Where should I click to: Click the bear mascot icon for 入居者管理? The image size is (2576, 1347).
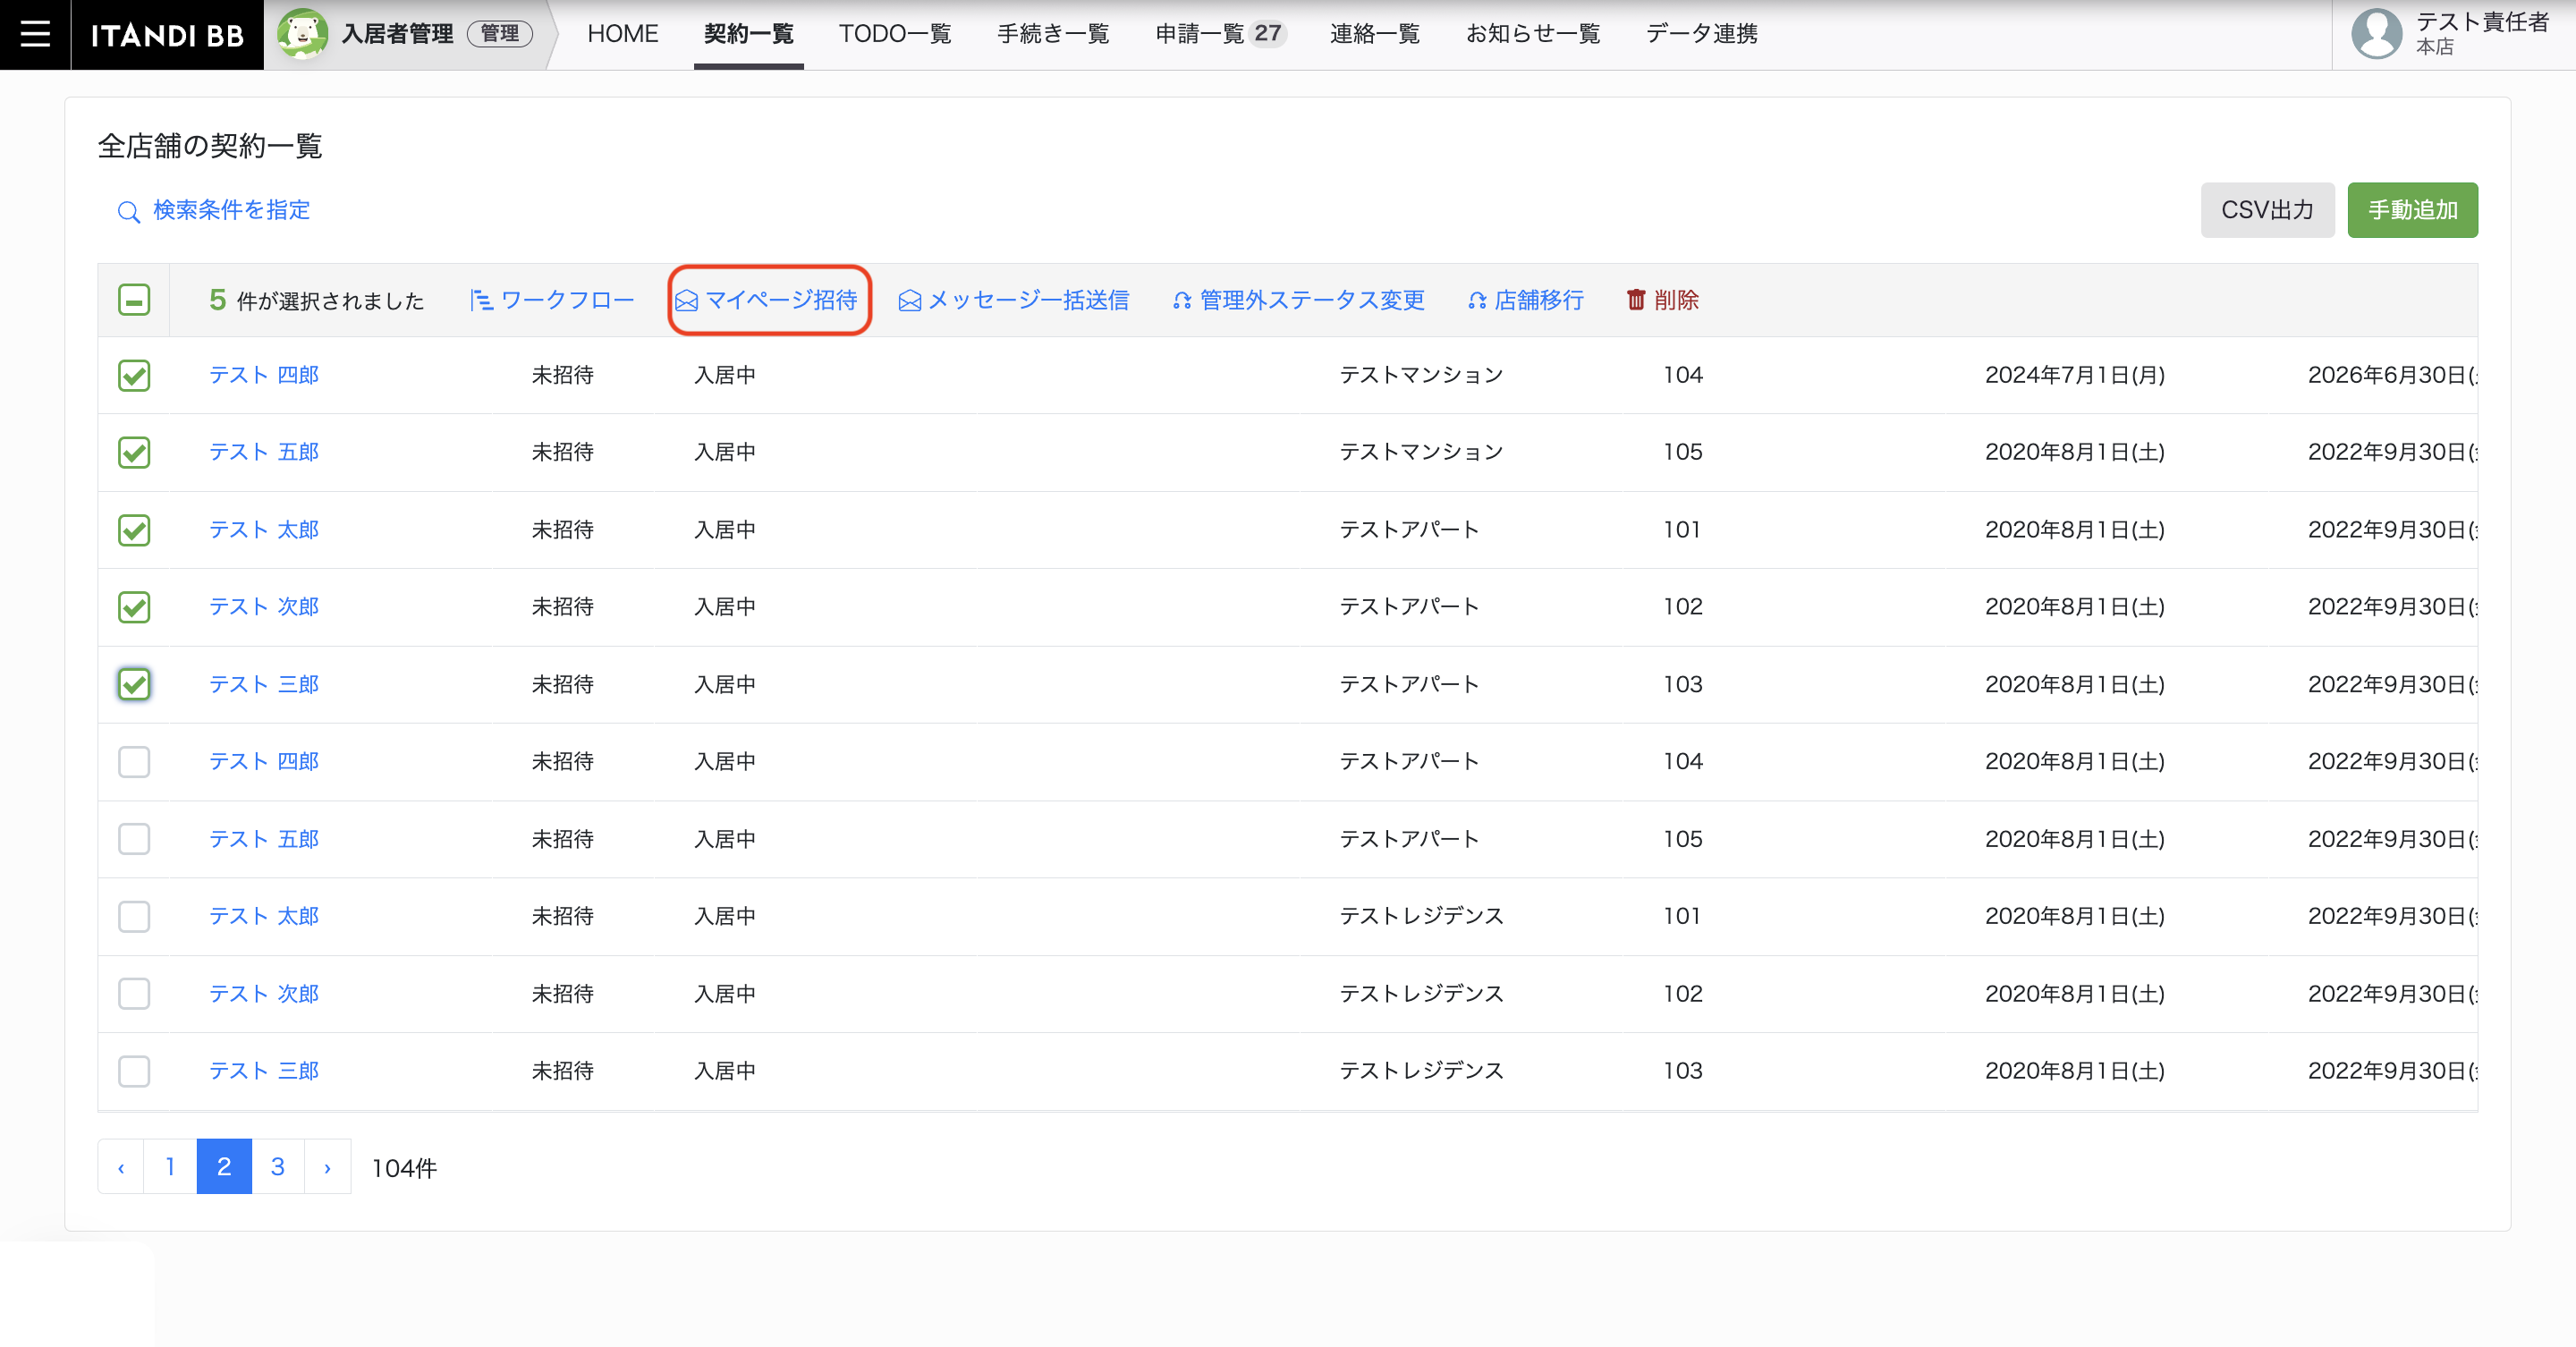click(x=302, y=34)
